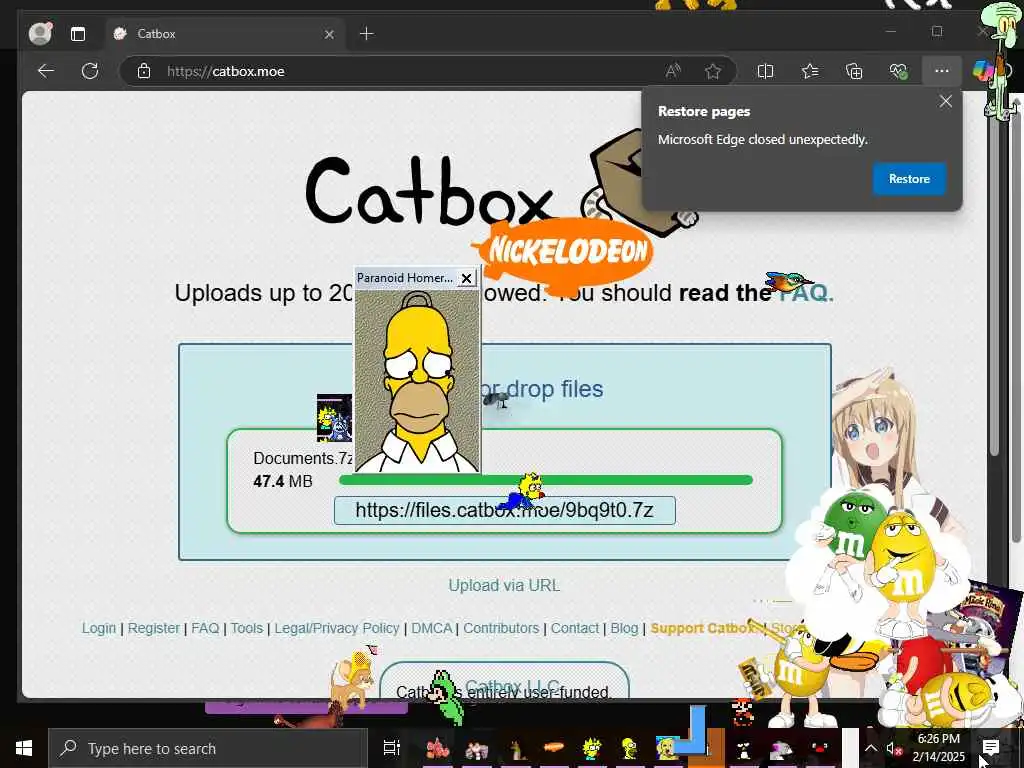1024x768 pixels.
Task: Close the Catbox tab
Action: 329,34
